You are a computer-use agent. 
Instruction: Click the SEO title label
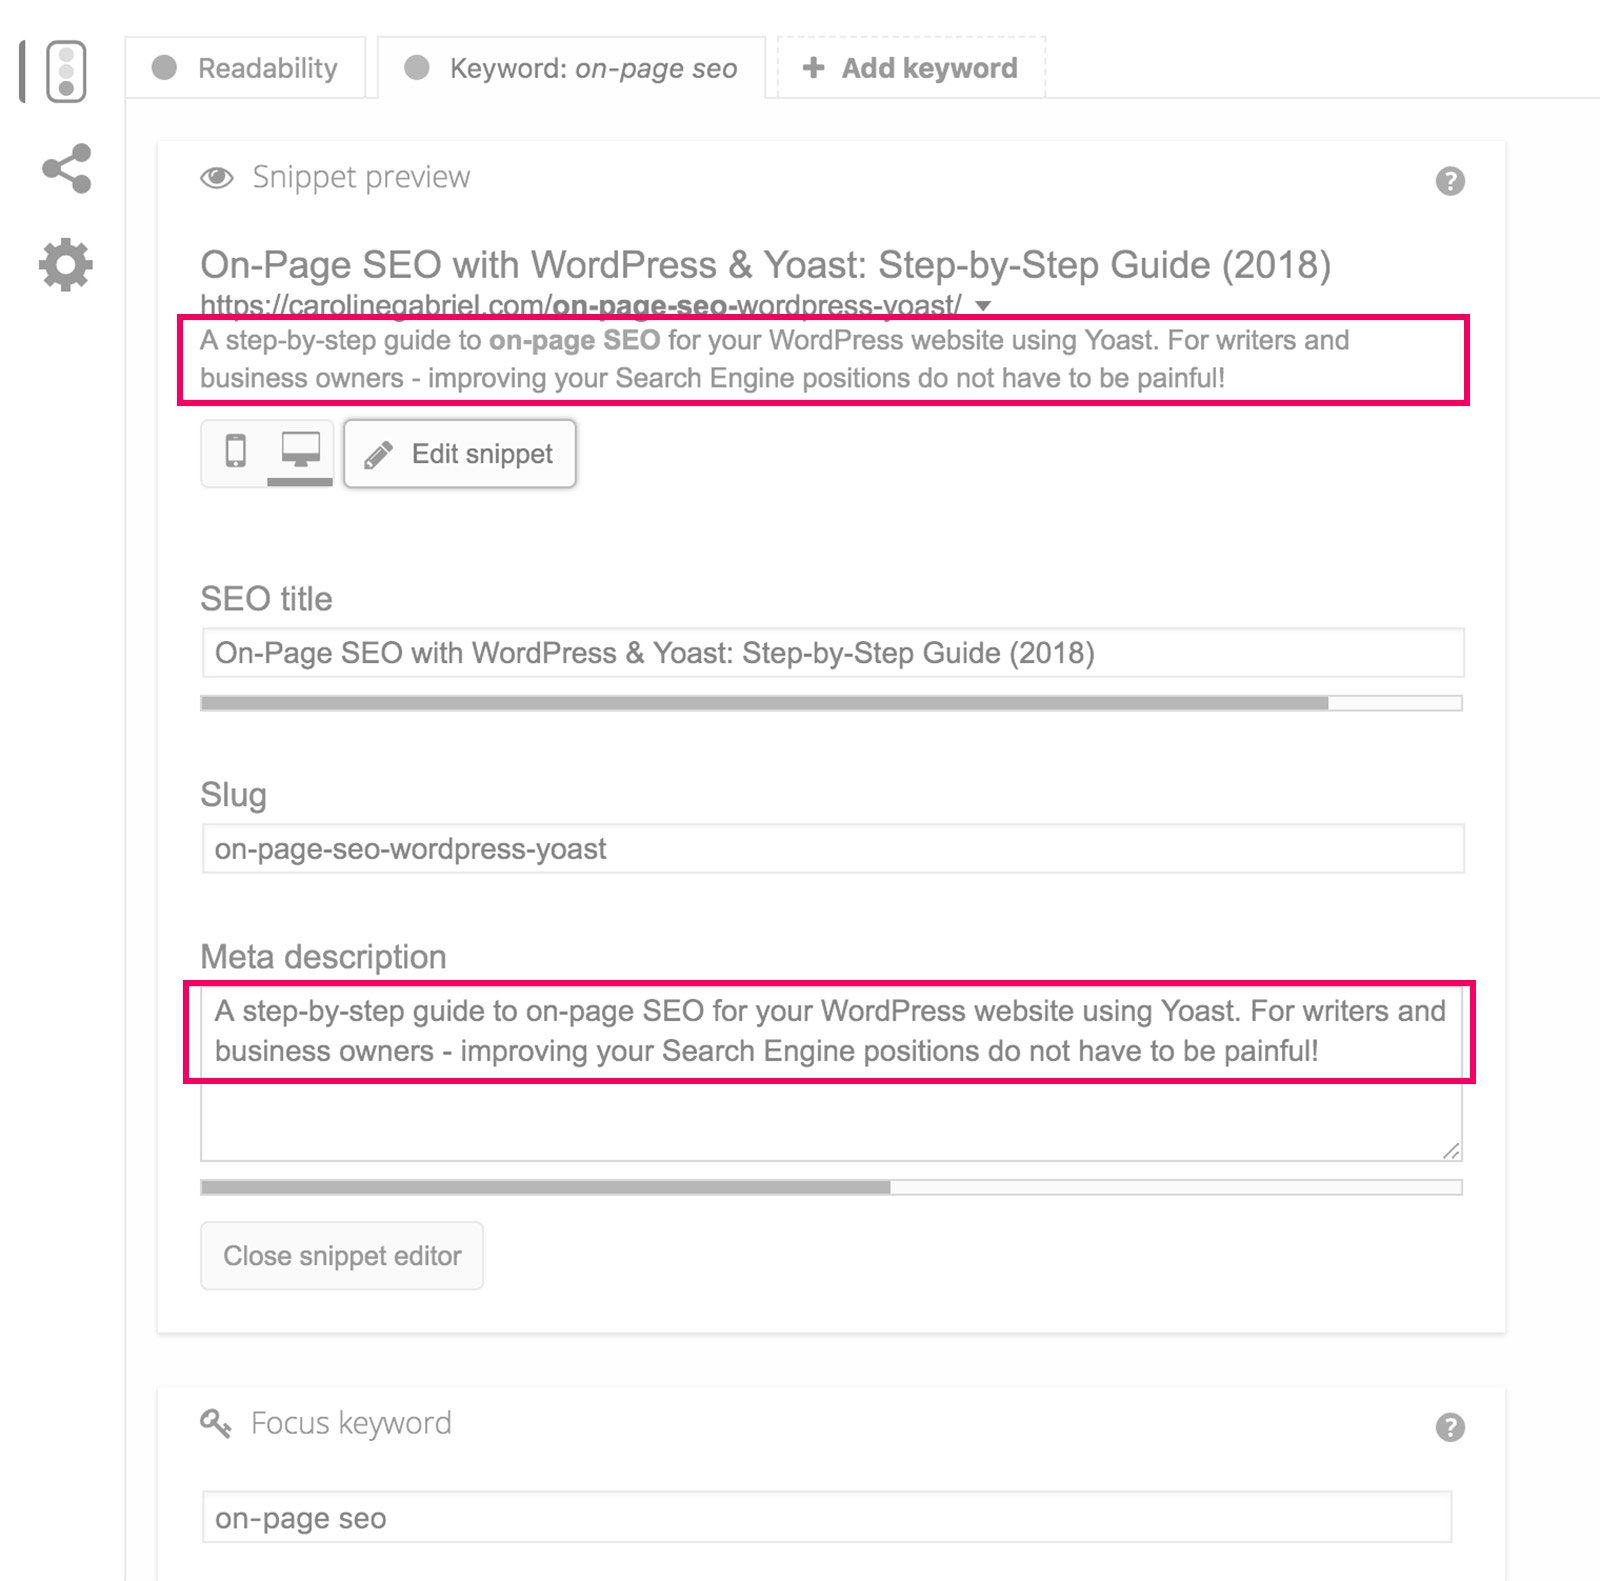pyautogui.click(x=266, y=599)
